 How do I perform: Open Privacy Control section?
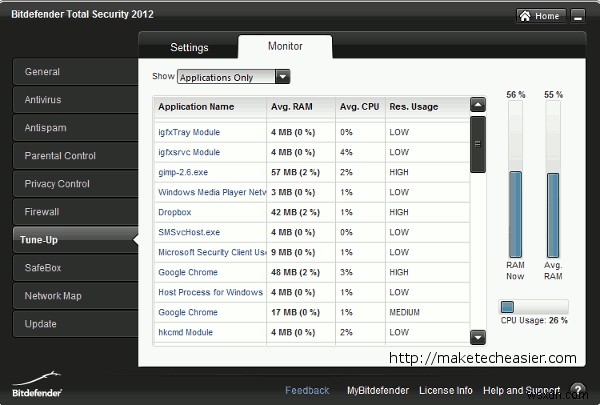75,184
